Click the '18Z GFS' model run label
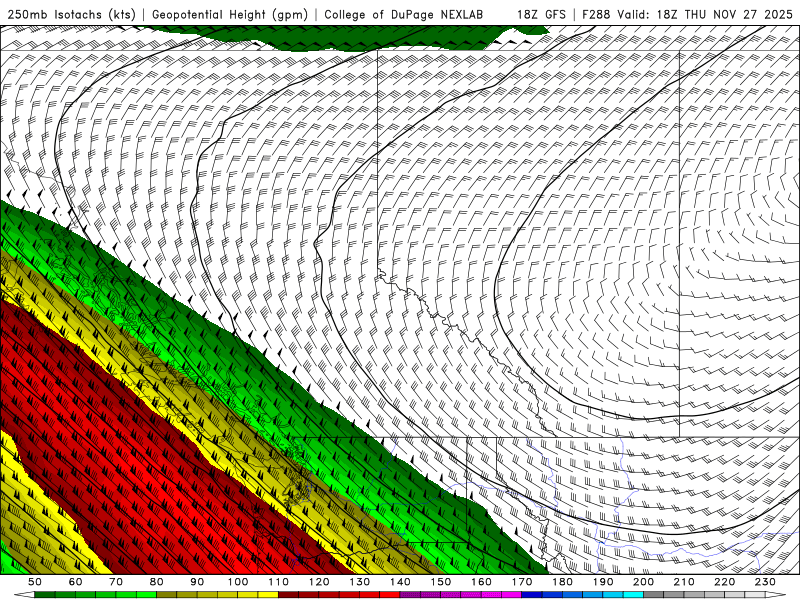This screenshot has width=800, height=600. (541, 15)
